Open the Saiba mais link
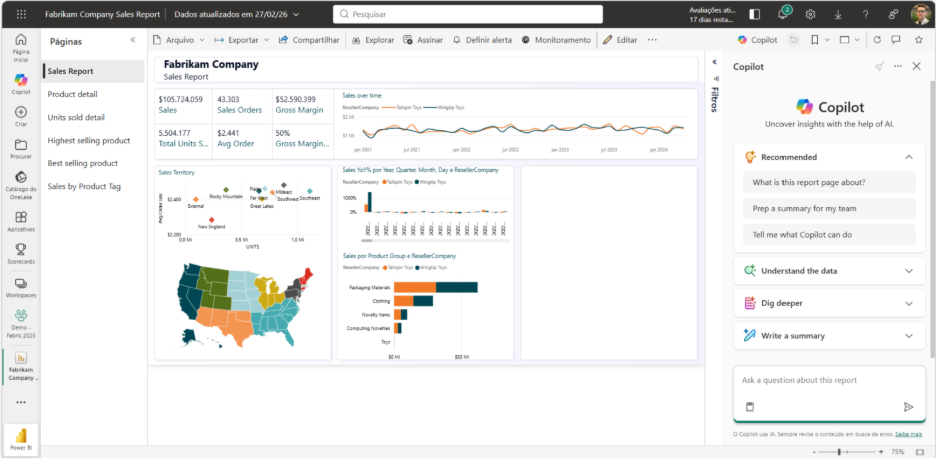The height and width of the screenshot is (459, 936). (x=908, y=434)
